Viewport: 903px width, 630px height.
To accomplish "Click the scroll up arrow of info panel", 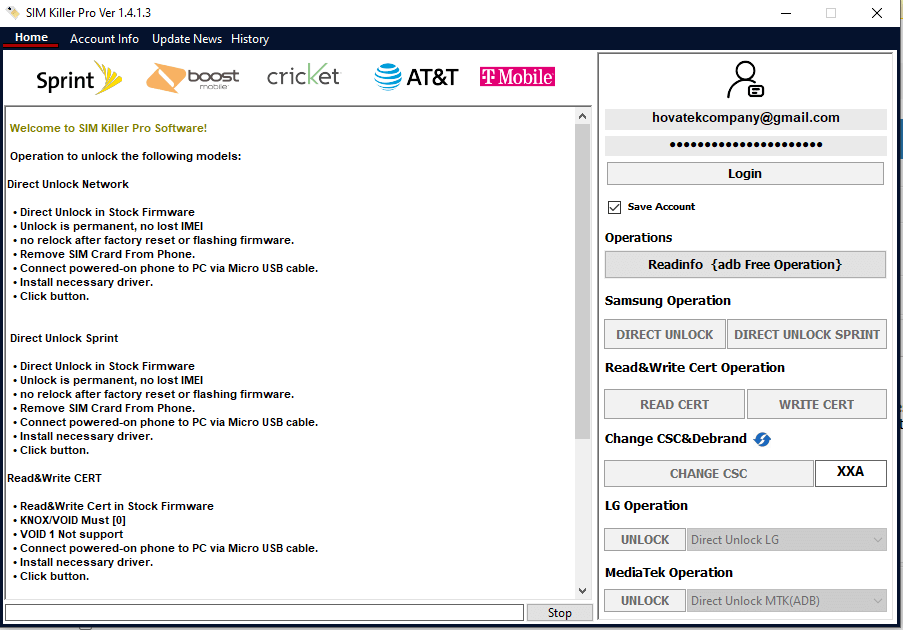I will (x=582, y=116).
